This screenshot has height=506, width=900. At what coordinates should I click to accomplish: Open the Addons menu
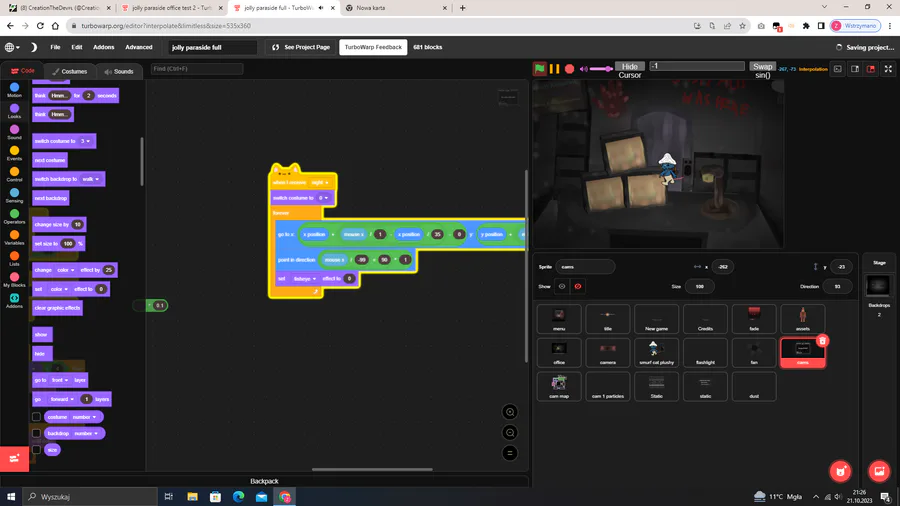point(104,47)
